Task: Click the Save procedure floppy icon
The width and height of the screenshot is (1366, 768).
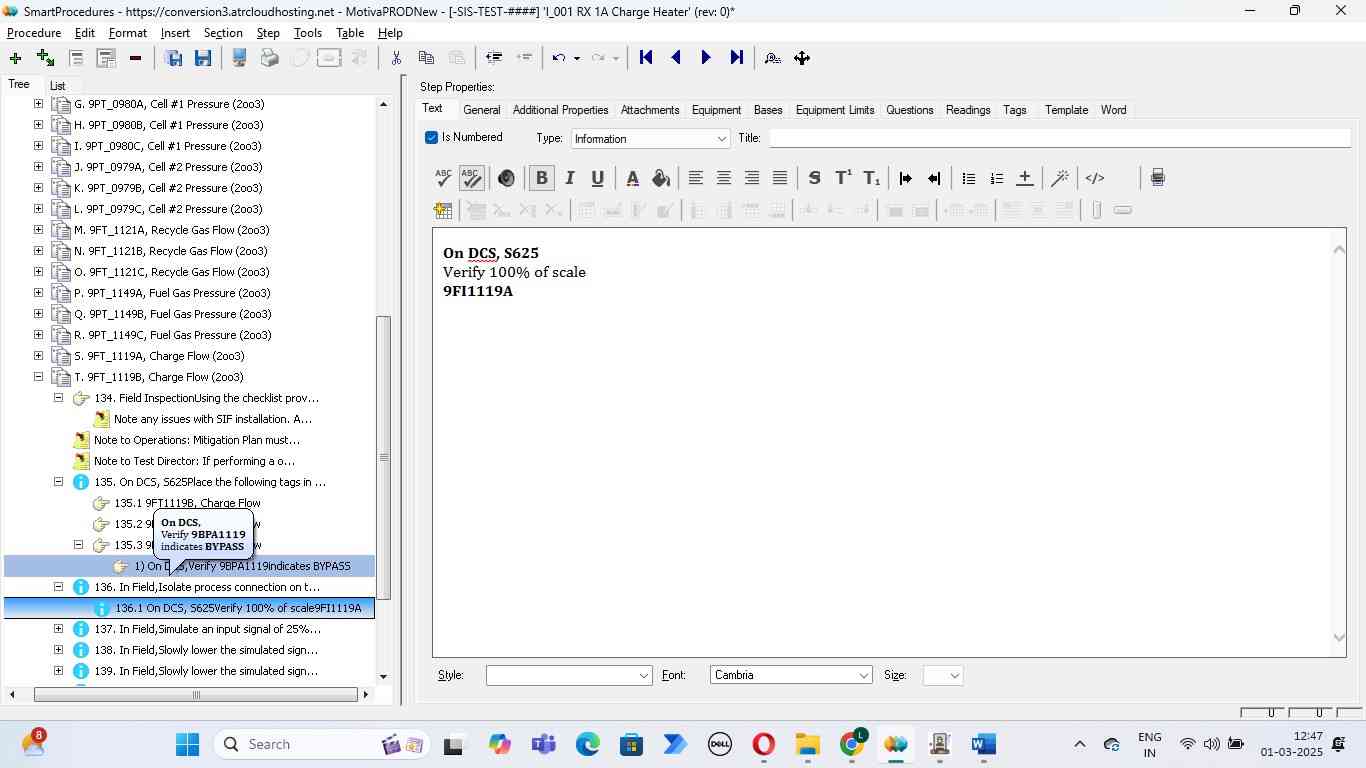Action: [203, 58]
